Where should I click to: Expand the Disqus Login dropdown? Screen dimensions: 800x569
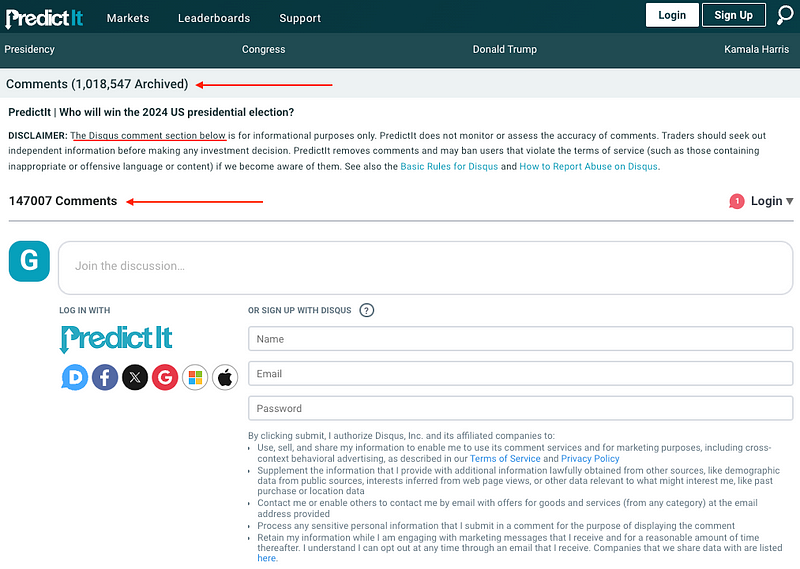pos(772,201)
